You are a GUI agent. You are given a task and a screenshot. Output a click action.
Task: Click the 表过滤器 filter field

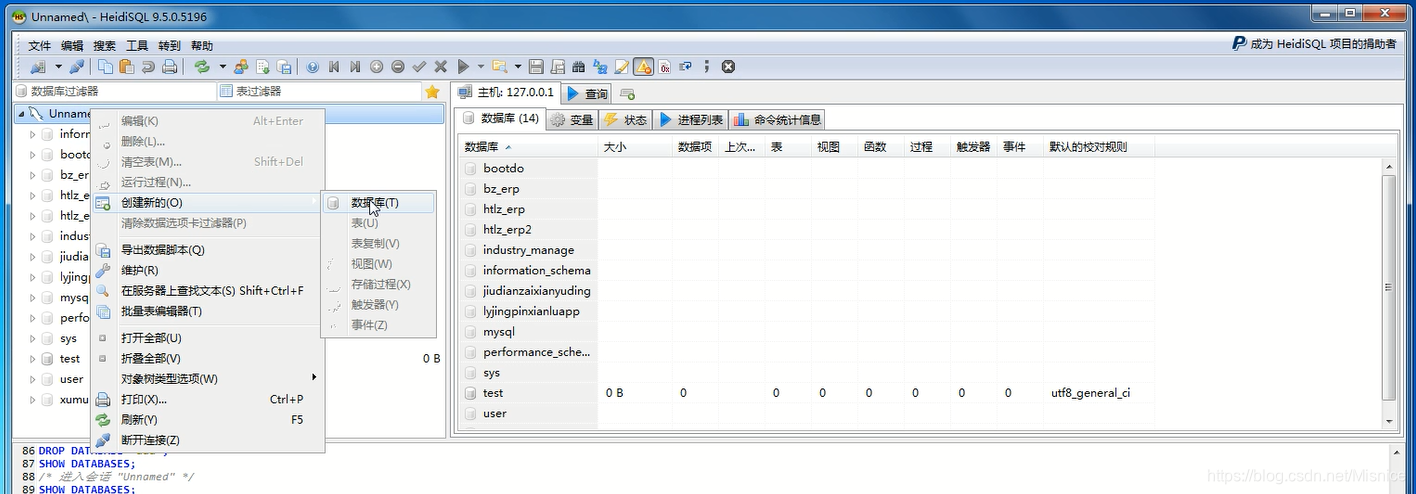(x=319, y=91)
